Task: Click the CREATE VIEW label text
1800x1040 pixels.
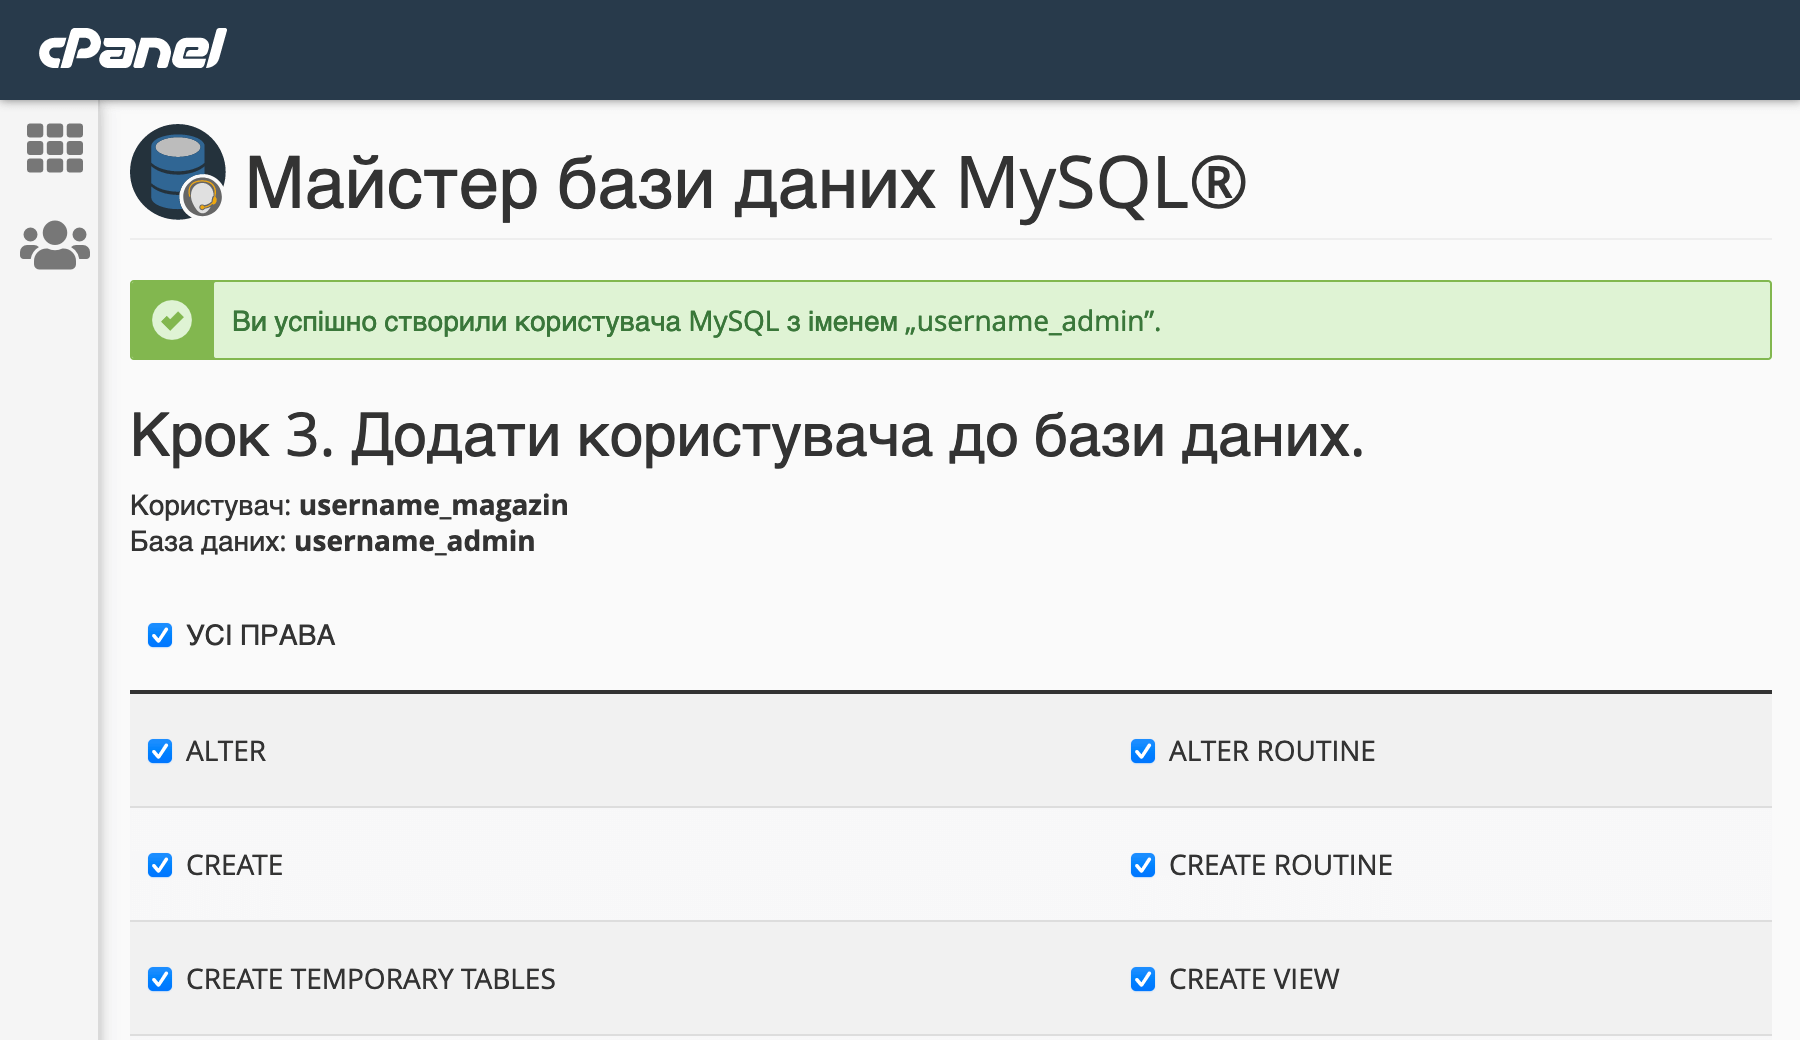Action: [1254, 979]
